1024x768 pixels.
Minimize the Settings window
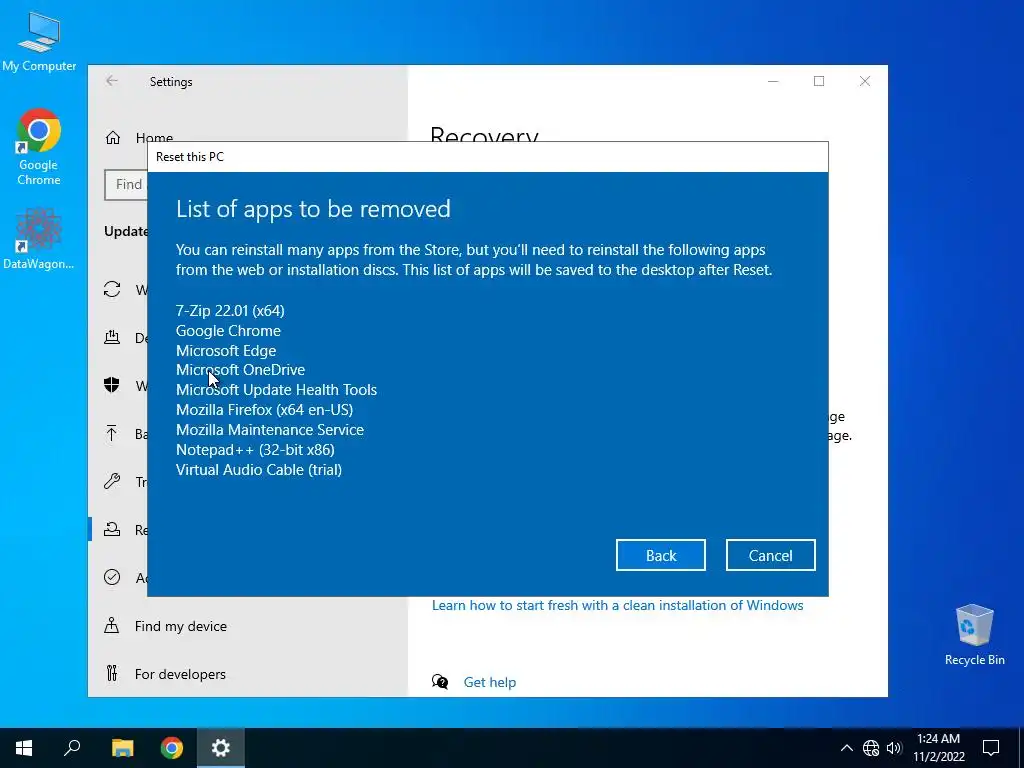click(x=773, y=81)
